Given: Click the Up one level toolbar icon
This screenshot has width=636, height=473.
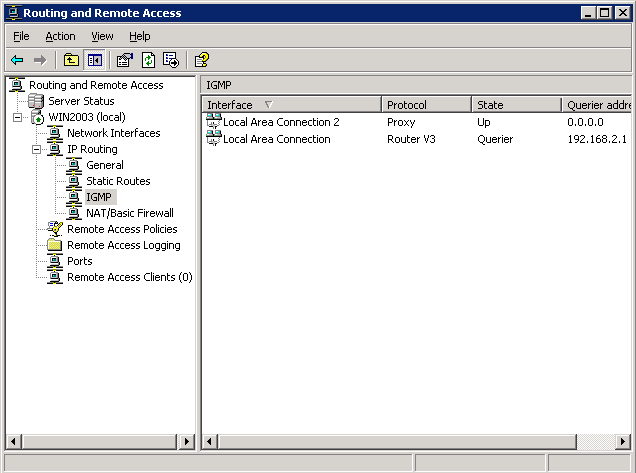Looking at the screenshot, I should [x=72, y=60].
